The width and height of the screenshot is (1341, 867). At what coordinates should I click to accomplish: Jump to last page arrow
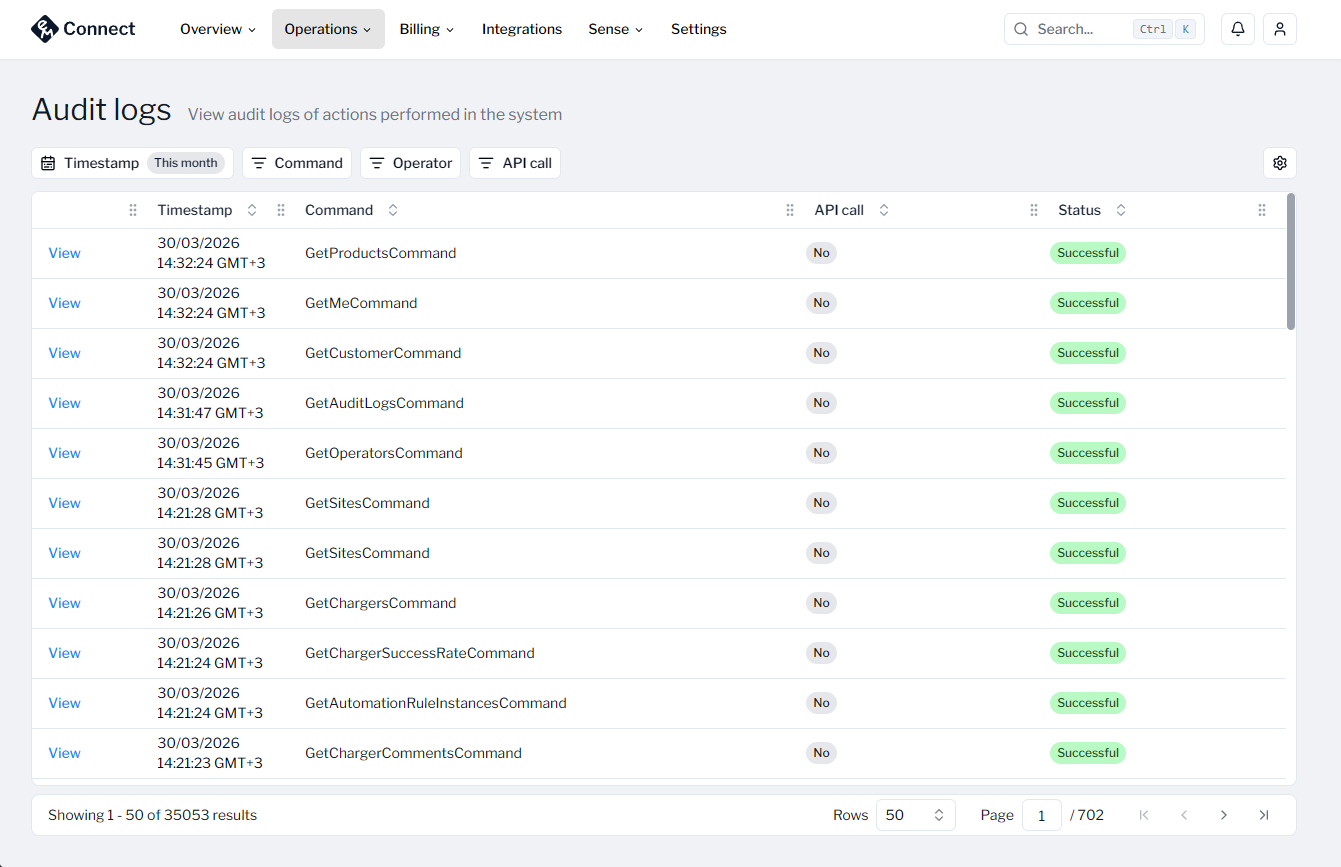[x=1263, y=815]
